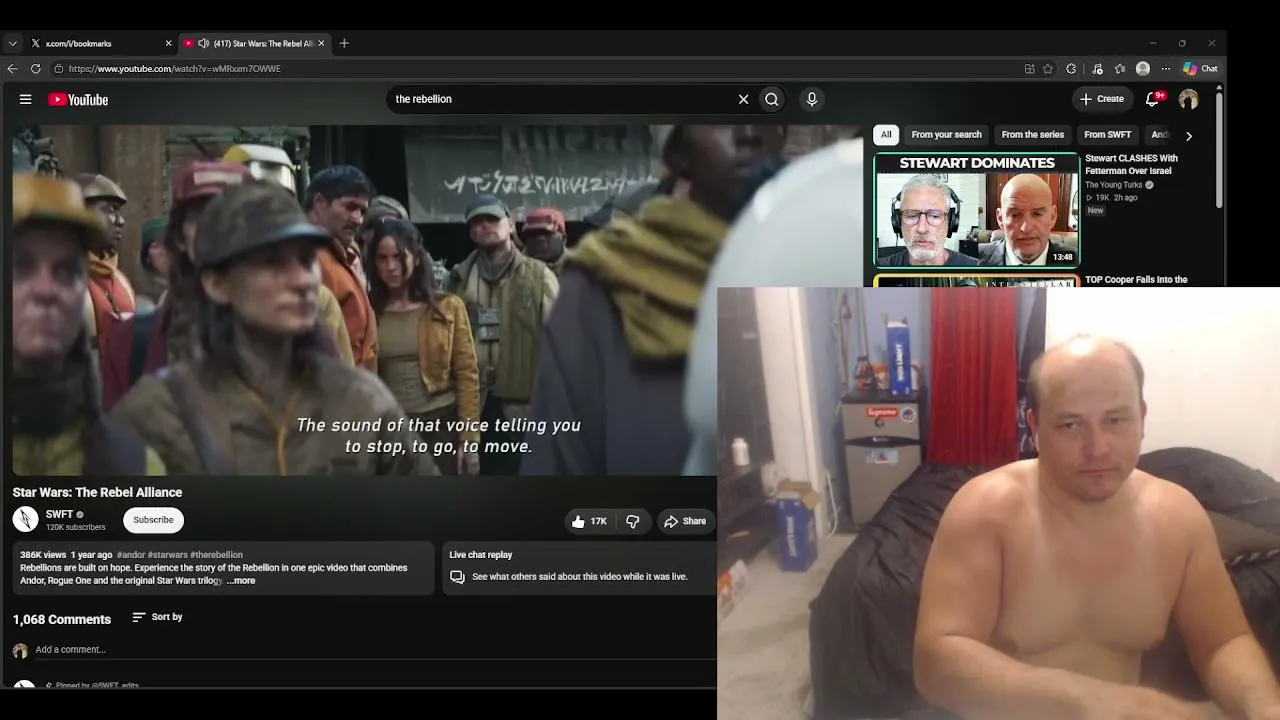Open the browser profile icon
The image size is (1280, 720).
(1143, 69)
